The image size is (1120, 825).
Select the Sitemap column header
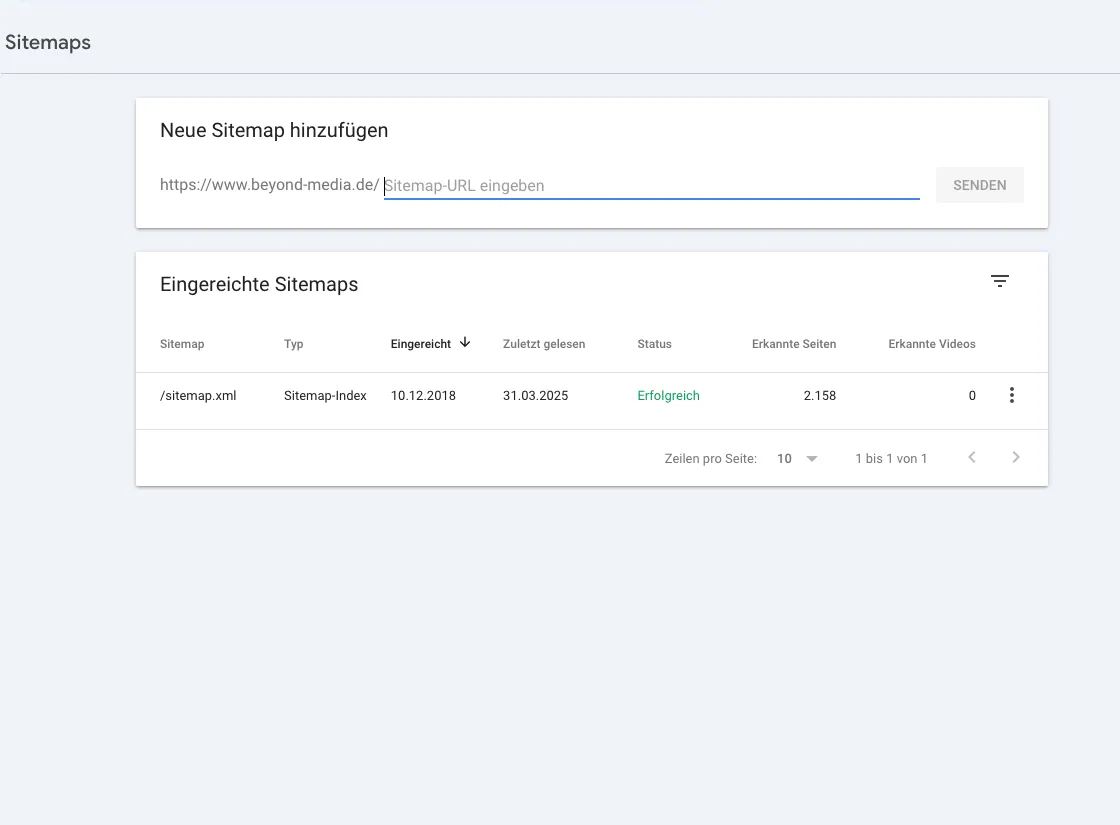click(x=182, y=343)
